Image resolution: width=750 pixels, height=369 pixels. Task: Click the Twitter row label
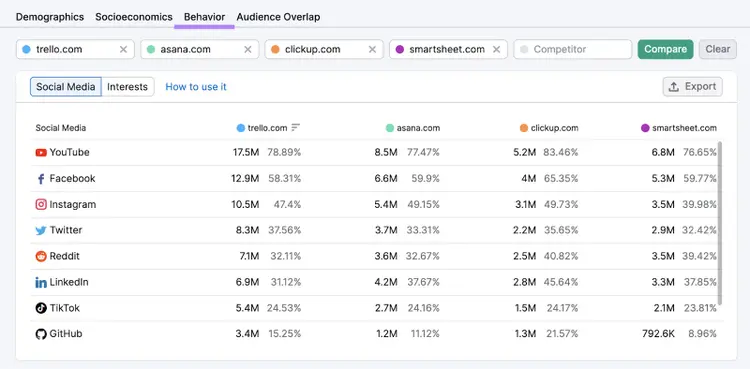point(66,230)
